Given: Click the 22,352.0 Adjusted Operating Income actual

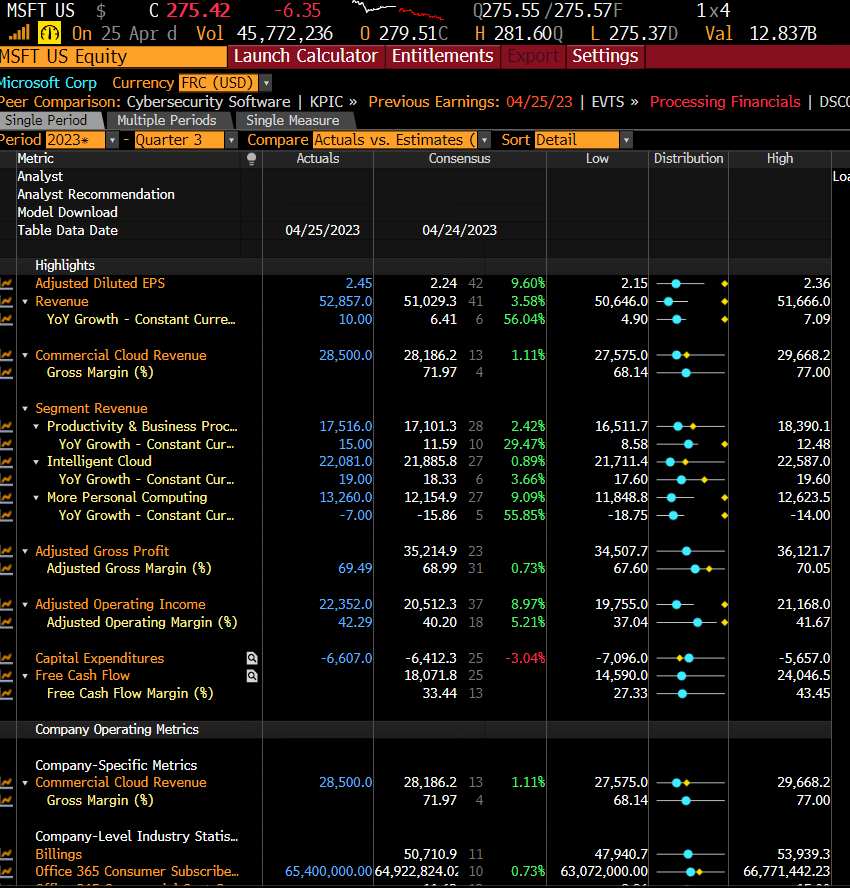Looking at the screenshot, I should [x=345, y=604].
